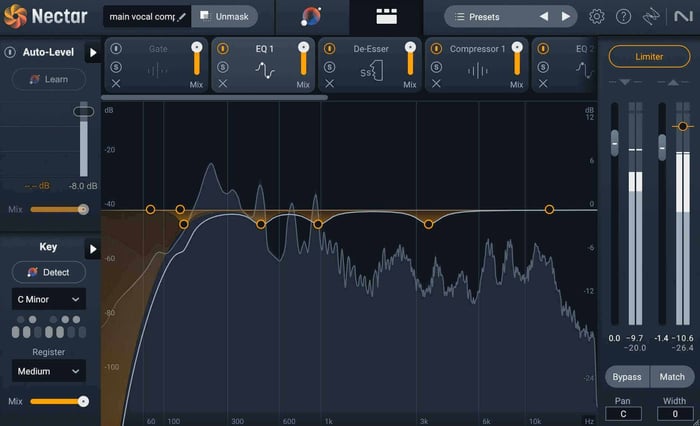This screenshot has height=426, width=700.
Task: Click the Gate waveform icon
Action: 158,71
